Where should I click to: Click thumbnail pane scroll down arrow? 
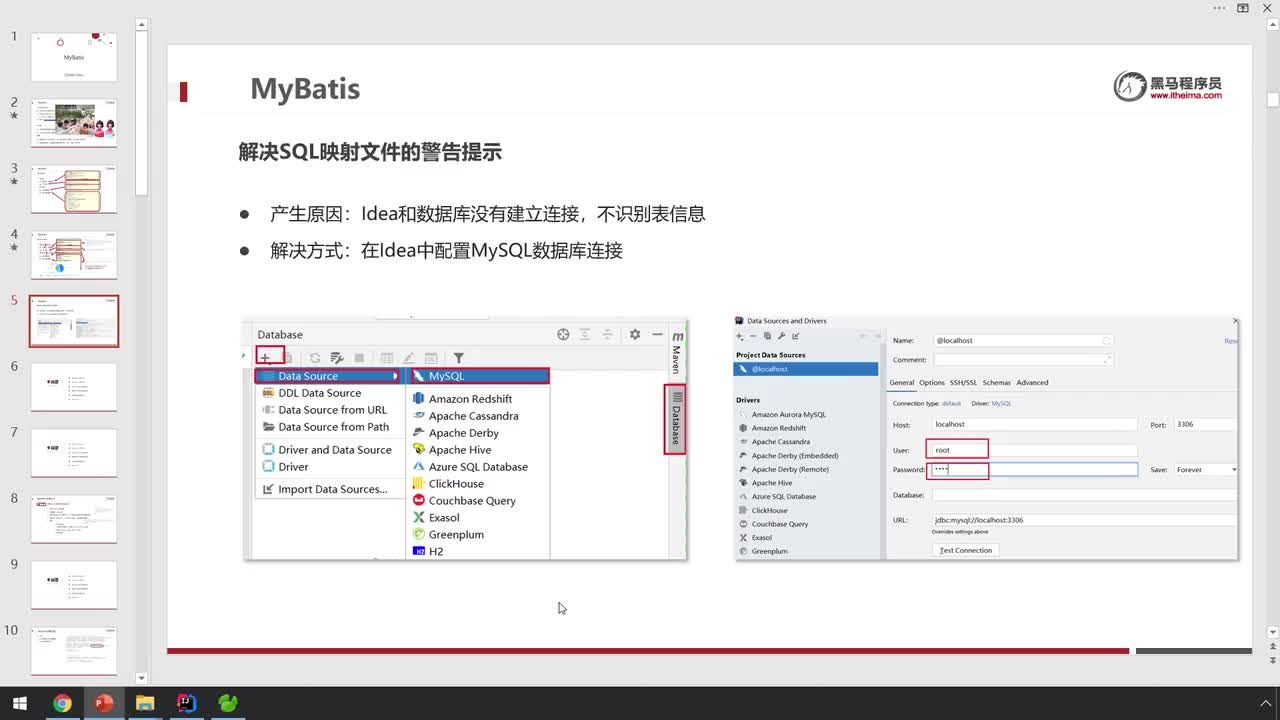tap(141, 678)
